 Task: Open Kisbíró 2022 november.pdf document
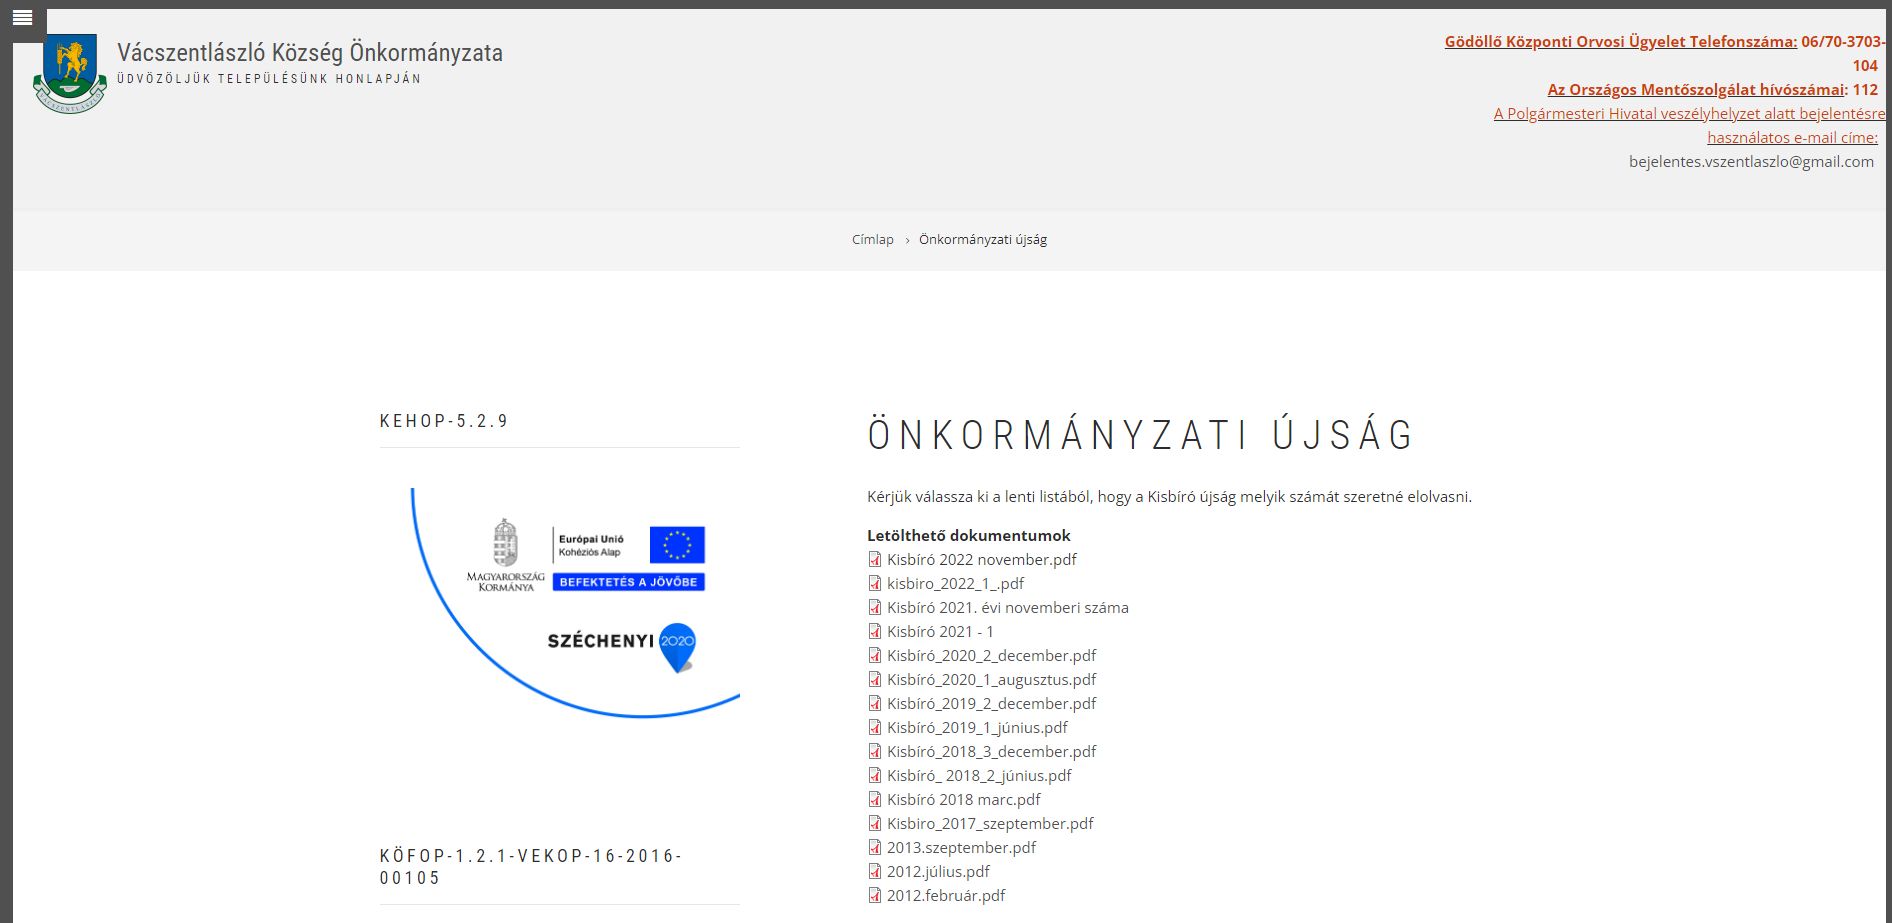(x=982, y=559)
